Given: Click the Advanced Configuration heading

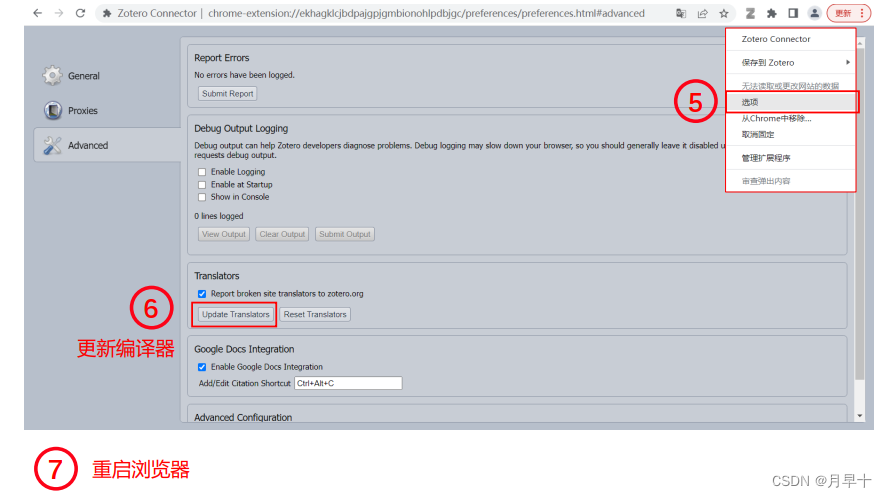Looking at the screenshot, I should coord(243,417).
